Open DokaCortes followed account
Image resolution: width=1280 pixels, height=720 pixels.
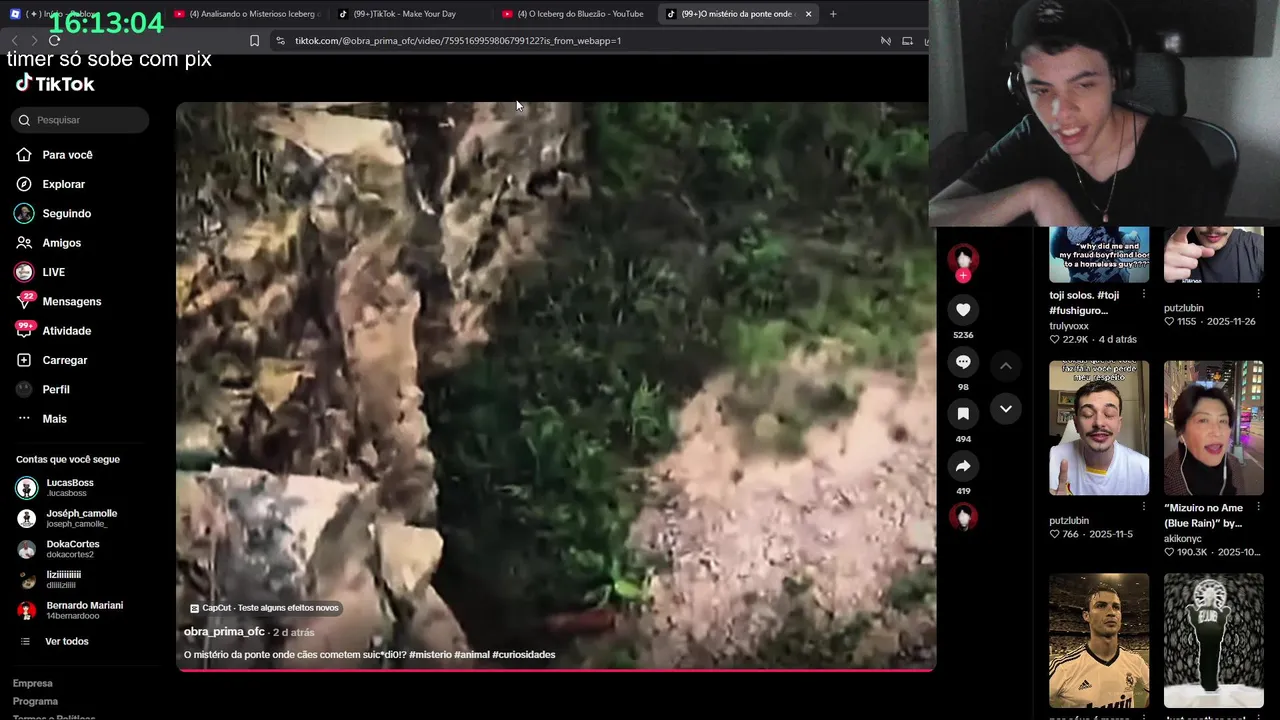coord(70,549)
